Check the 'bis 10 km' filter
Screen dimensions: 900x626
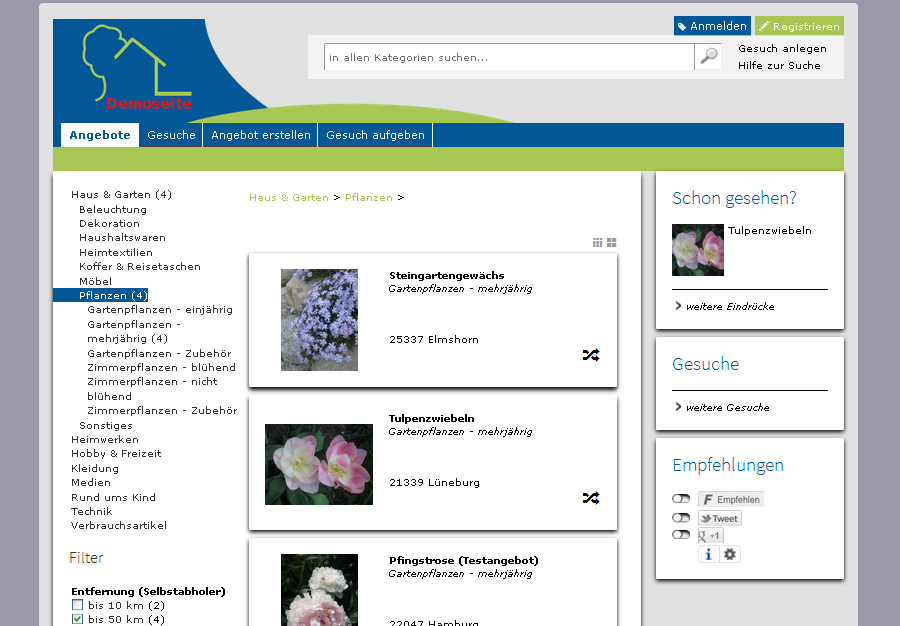point(77,605)
